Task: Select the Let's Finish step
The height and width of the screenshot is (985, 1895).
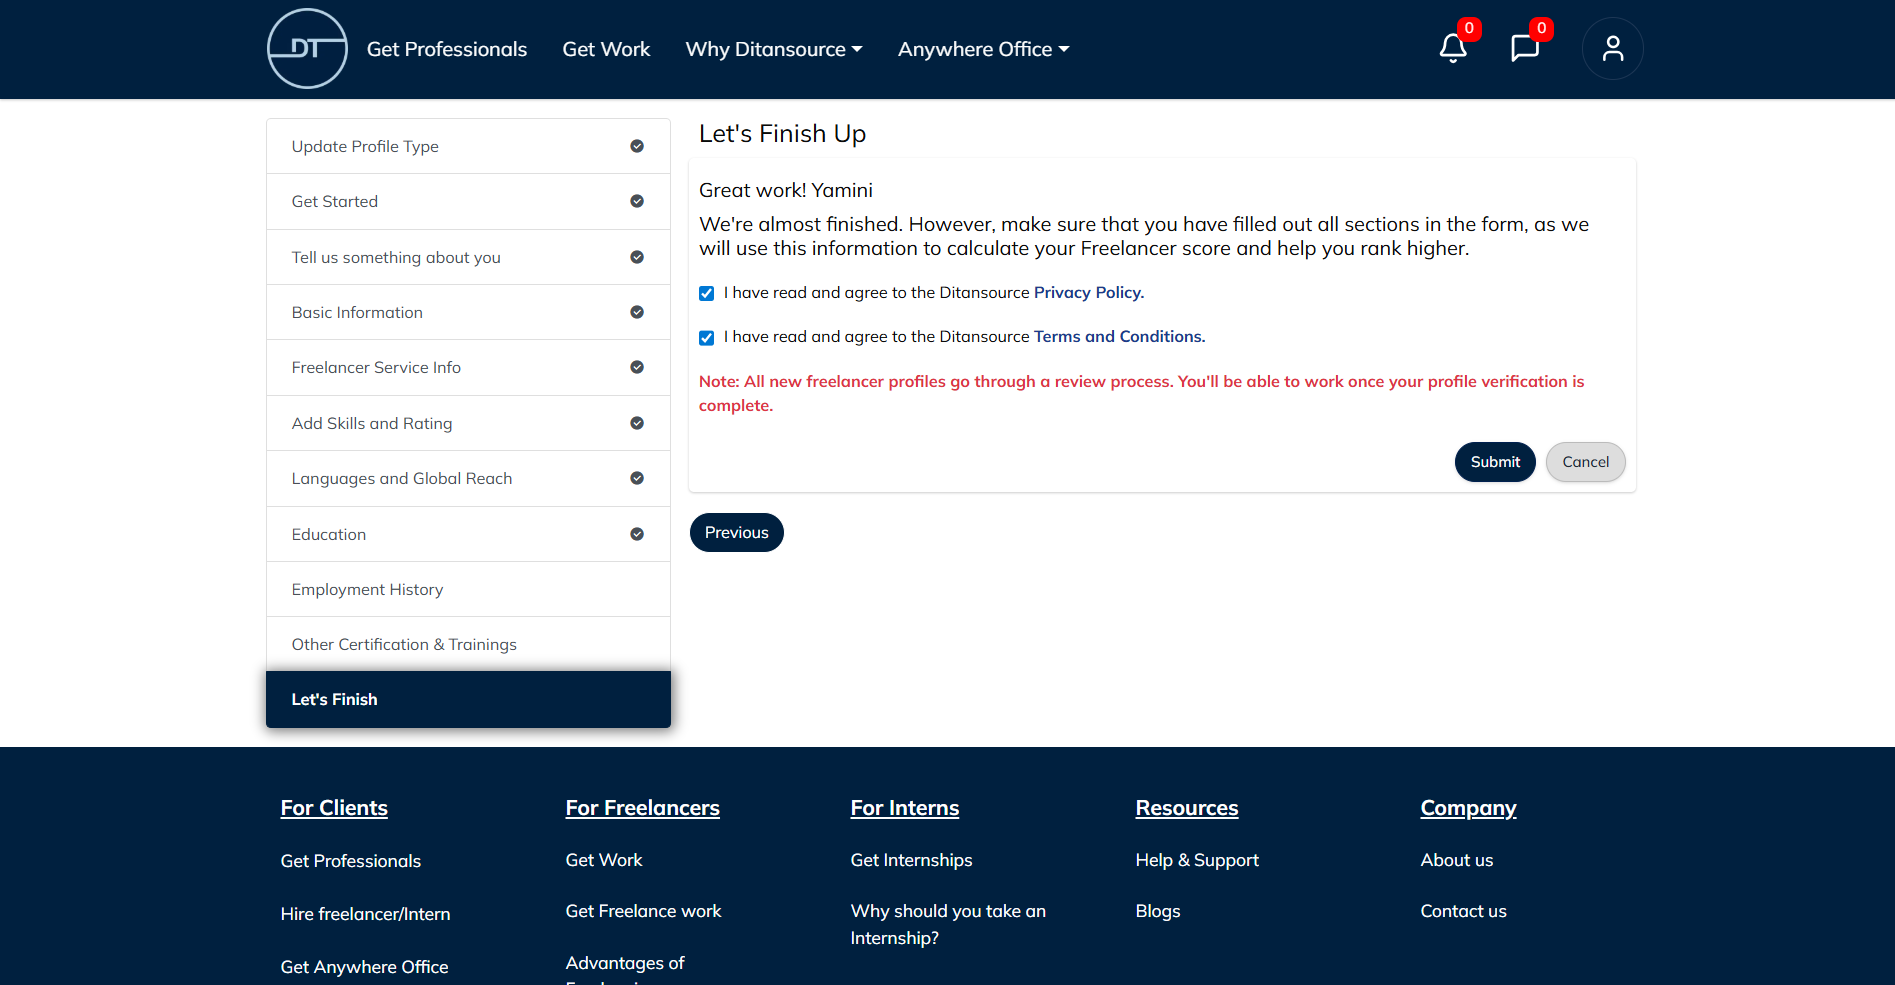Action: tap(468, 700)
